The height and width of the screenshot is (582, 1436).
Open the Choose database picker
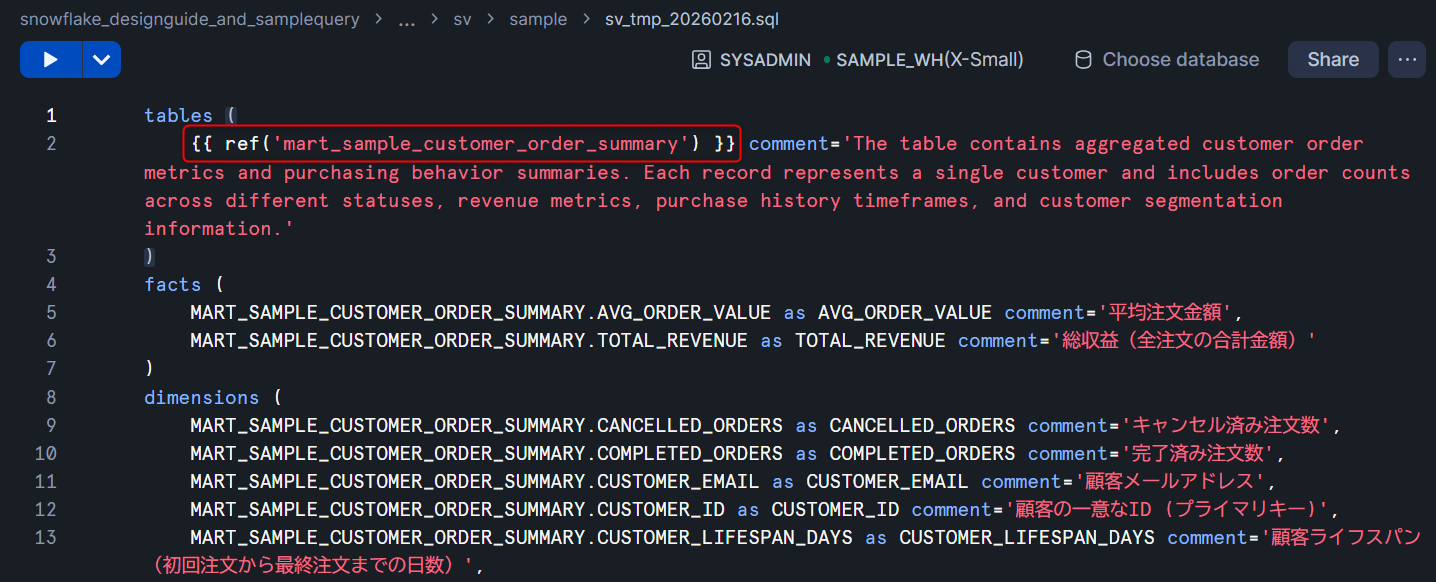(1167, 60)
